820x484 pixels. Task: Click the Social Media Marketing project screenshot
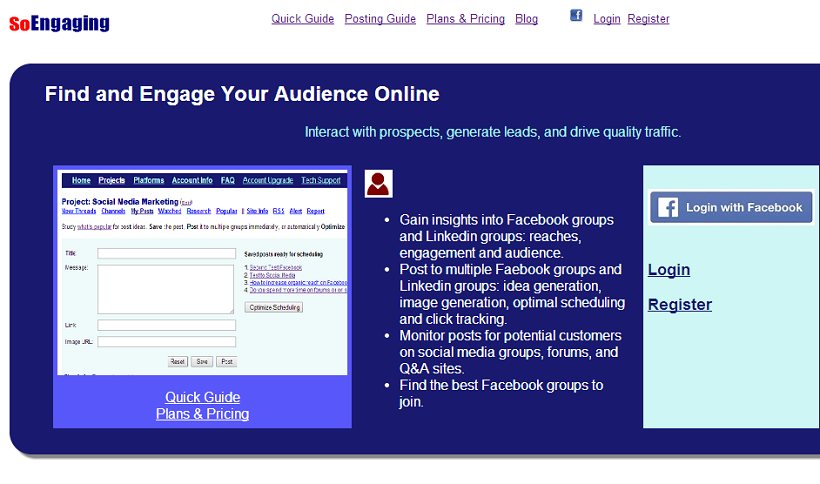click(x=202, y=272)
